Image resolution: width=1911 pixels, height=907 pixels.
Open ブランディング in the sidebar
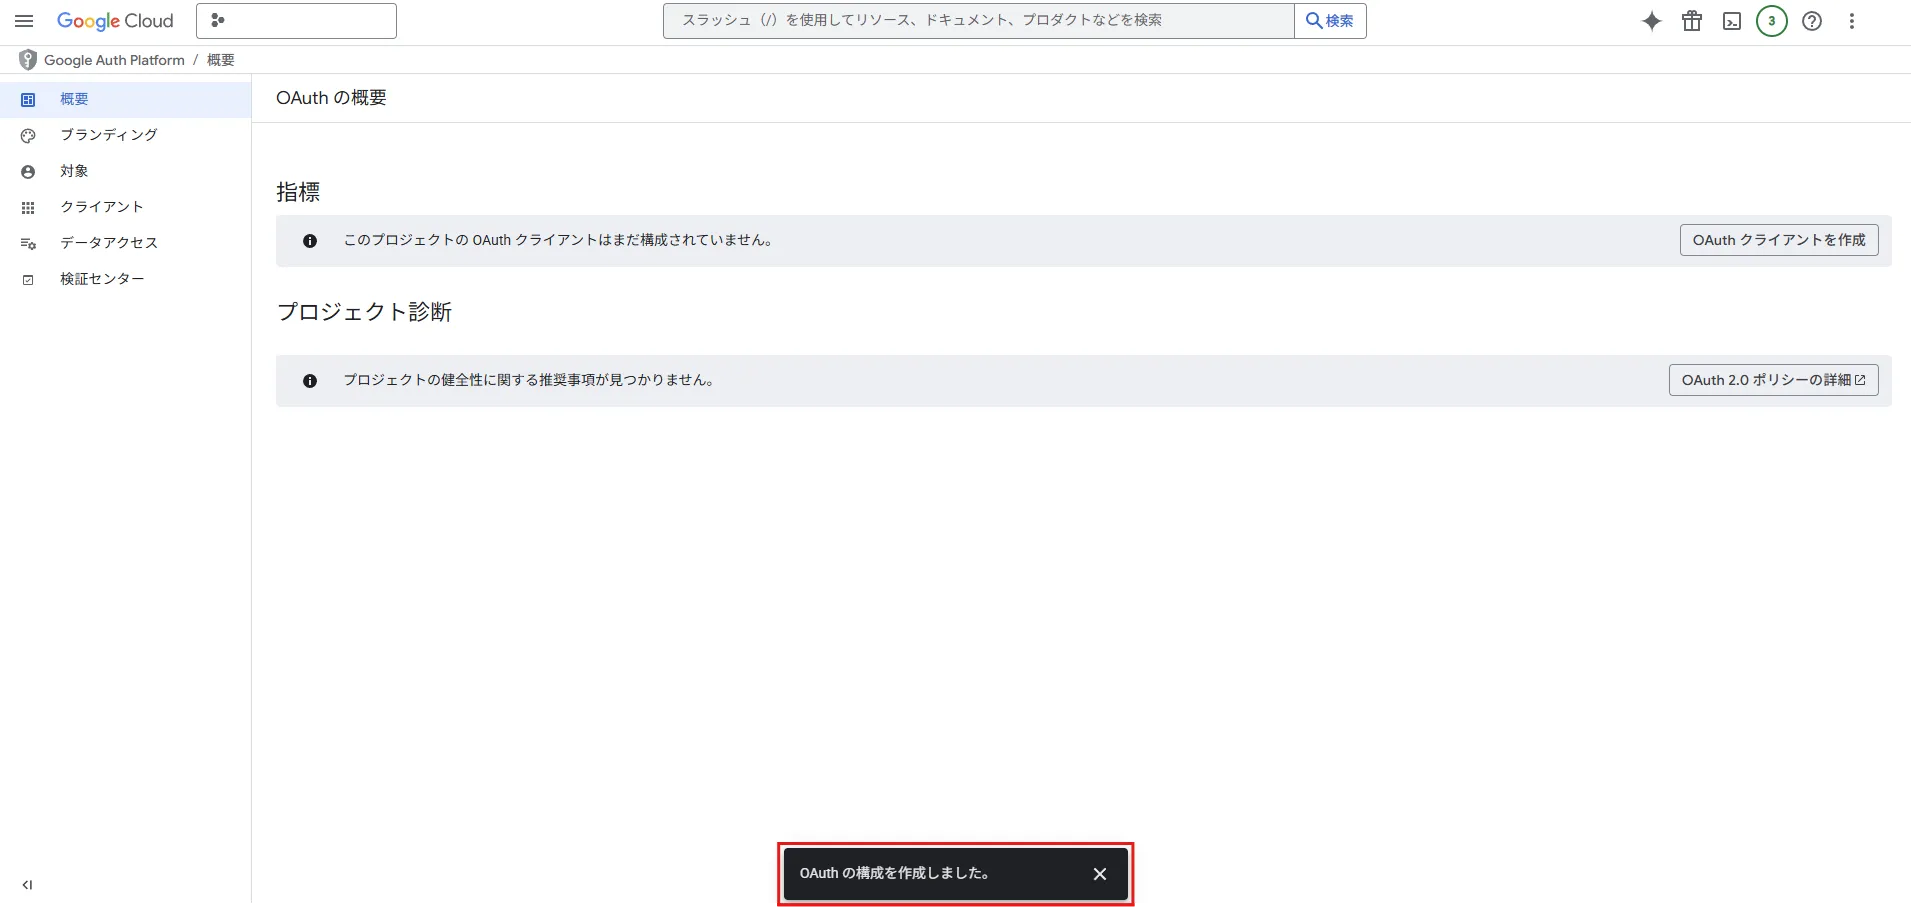point(125,135)
